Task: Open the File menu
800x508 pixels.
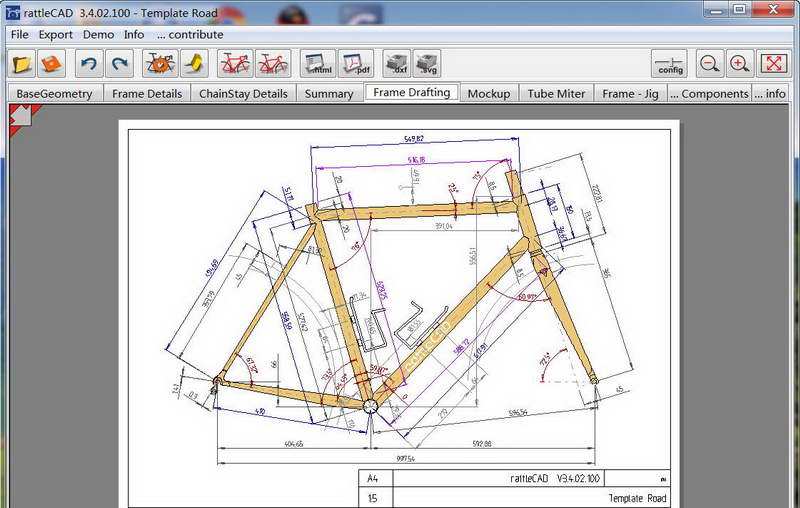Action: [x=19, y=35]
